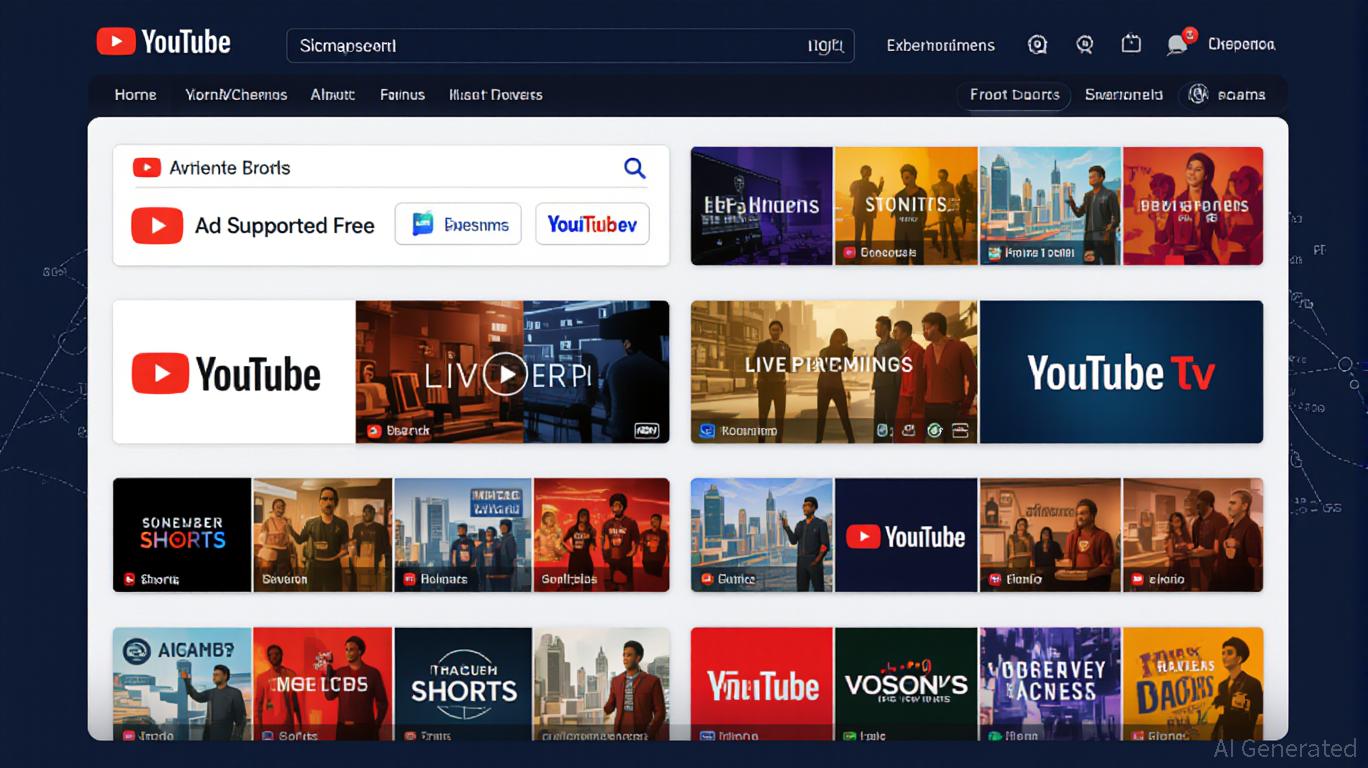Click the second round badge icon in header

[x=1084, y=44]
